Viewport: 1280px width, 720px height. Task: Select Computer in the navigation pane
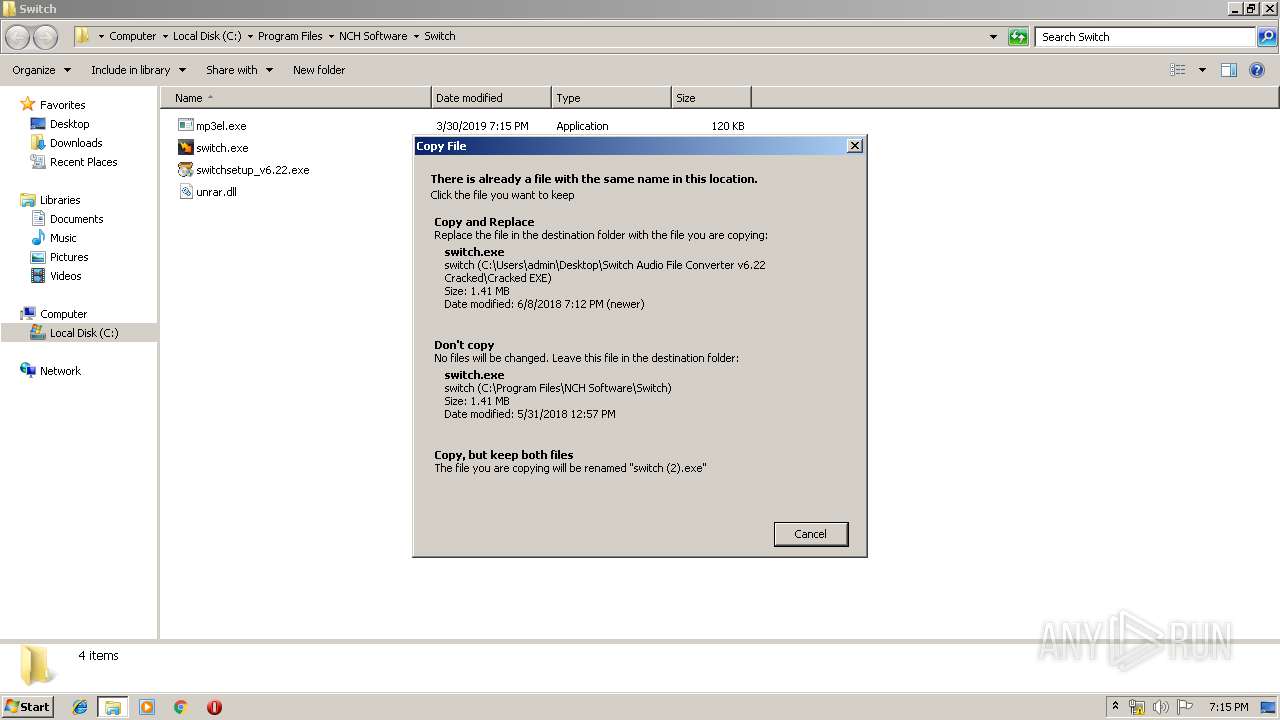(63, 314)
